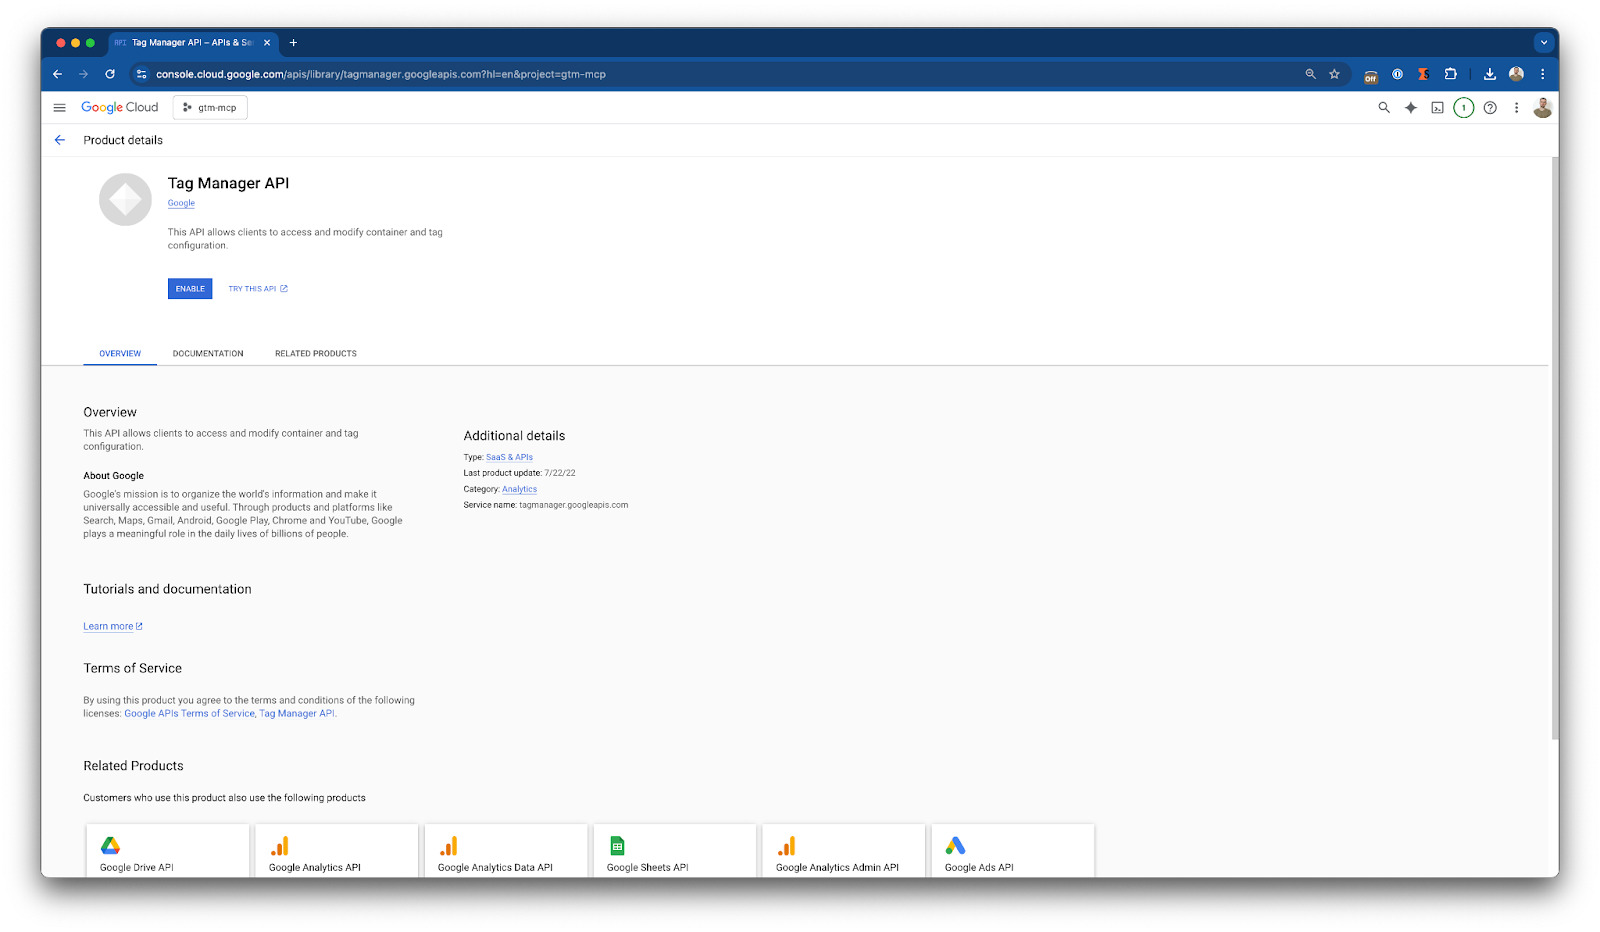Switch to the RELATED PRODUCTS tab

click(316, 354)
